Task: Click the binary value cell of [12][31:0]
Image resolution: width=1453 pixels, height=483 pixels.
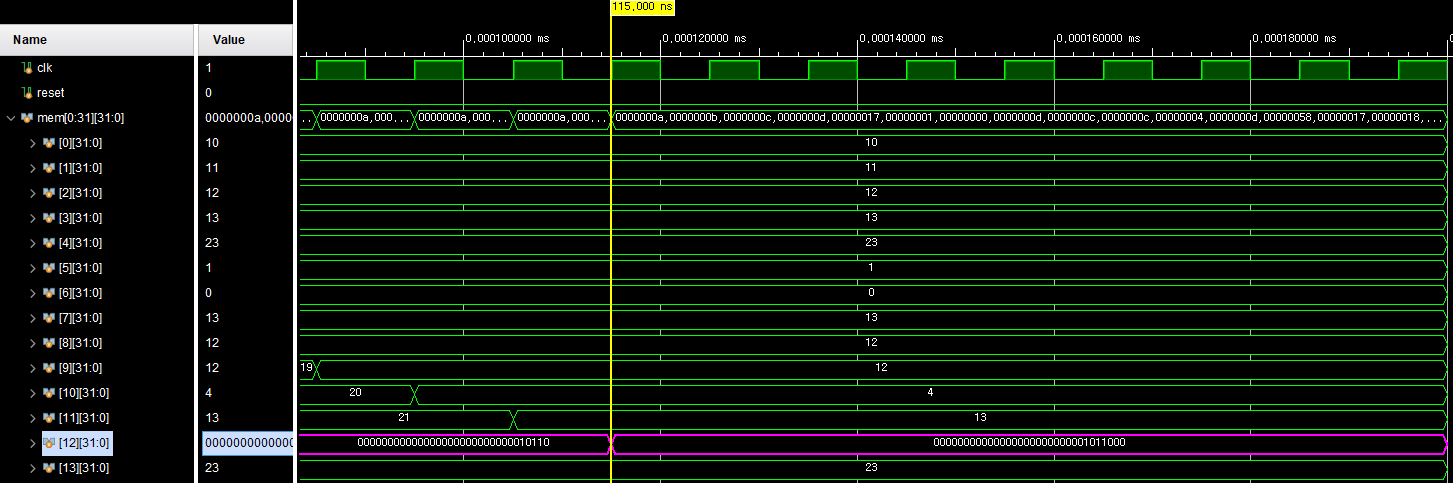Action: pos(246,443)
